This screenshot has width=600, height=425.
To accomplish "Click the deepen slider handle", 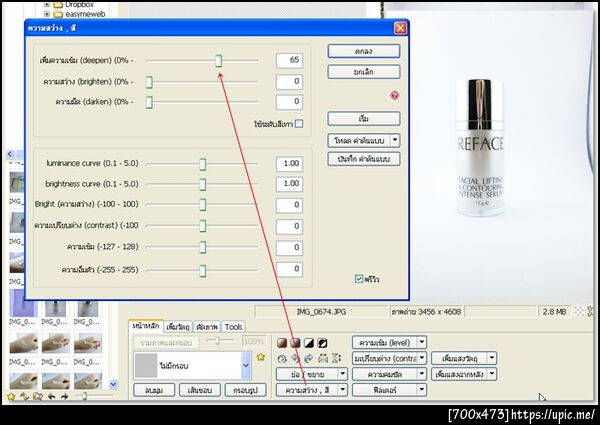I will coord(218,60).
